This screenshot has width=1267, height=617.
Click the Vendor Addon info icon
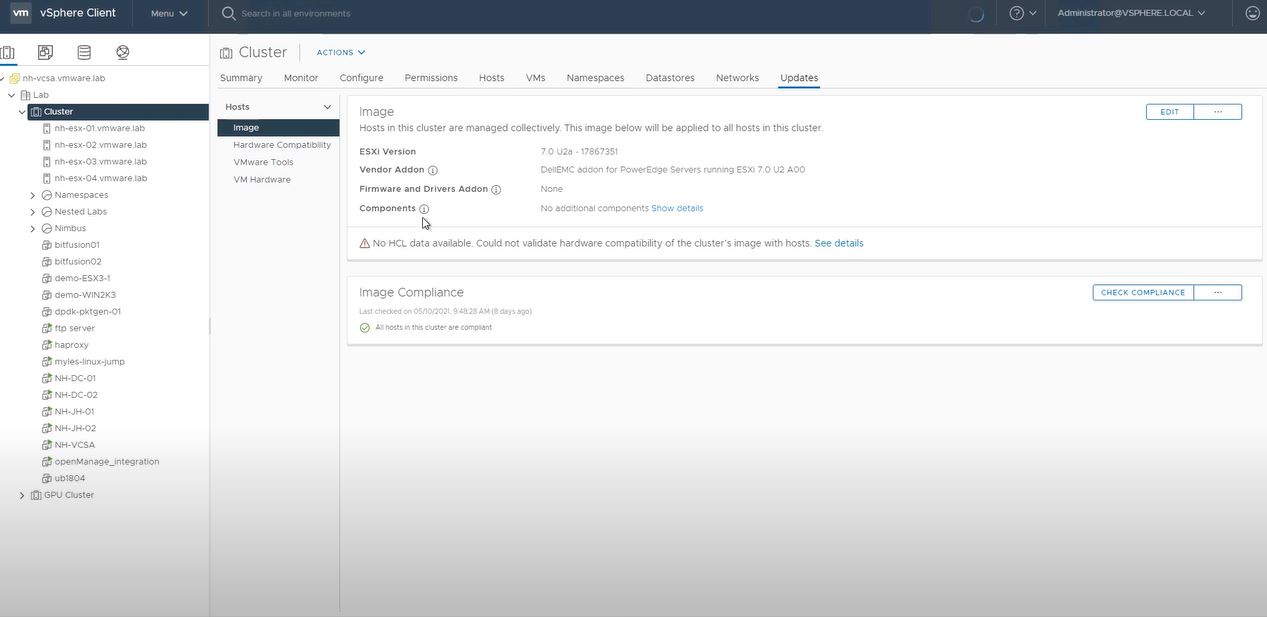(432, 170)
